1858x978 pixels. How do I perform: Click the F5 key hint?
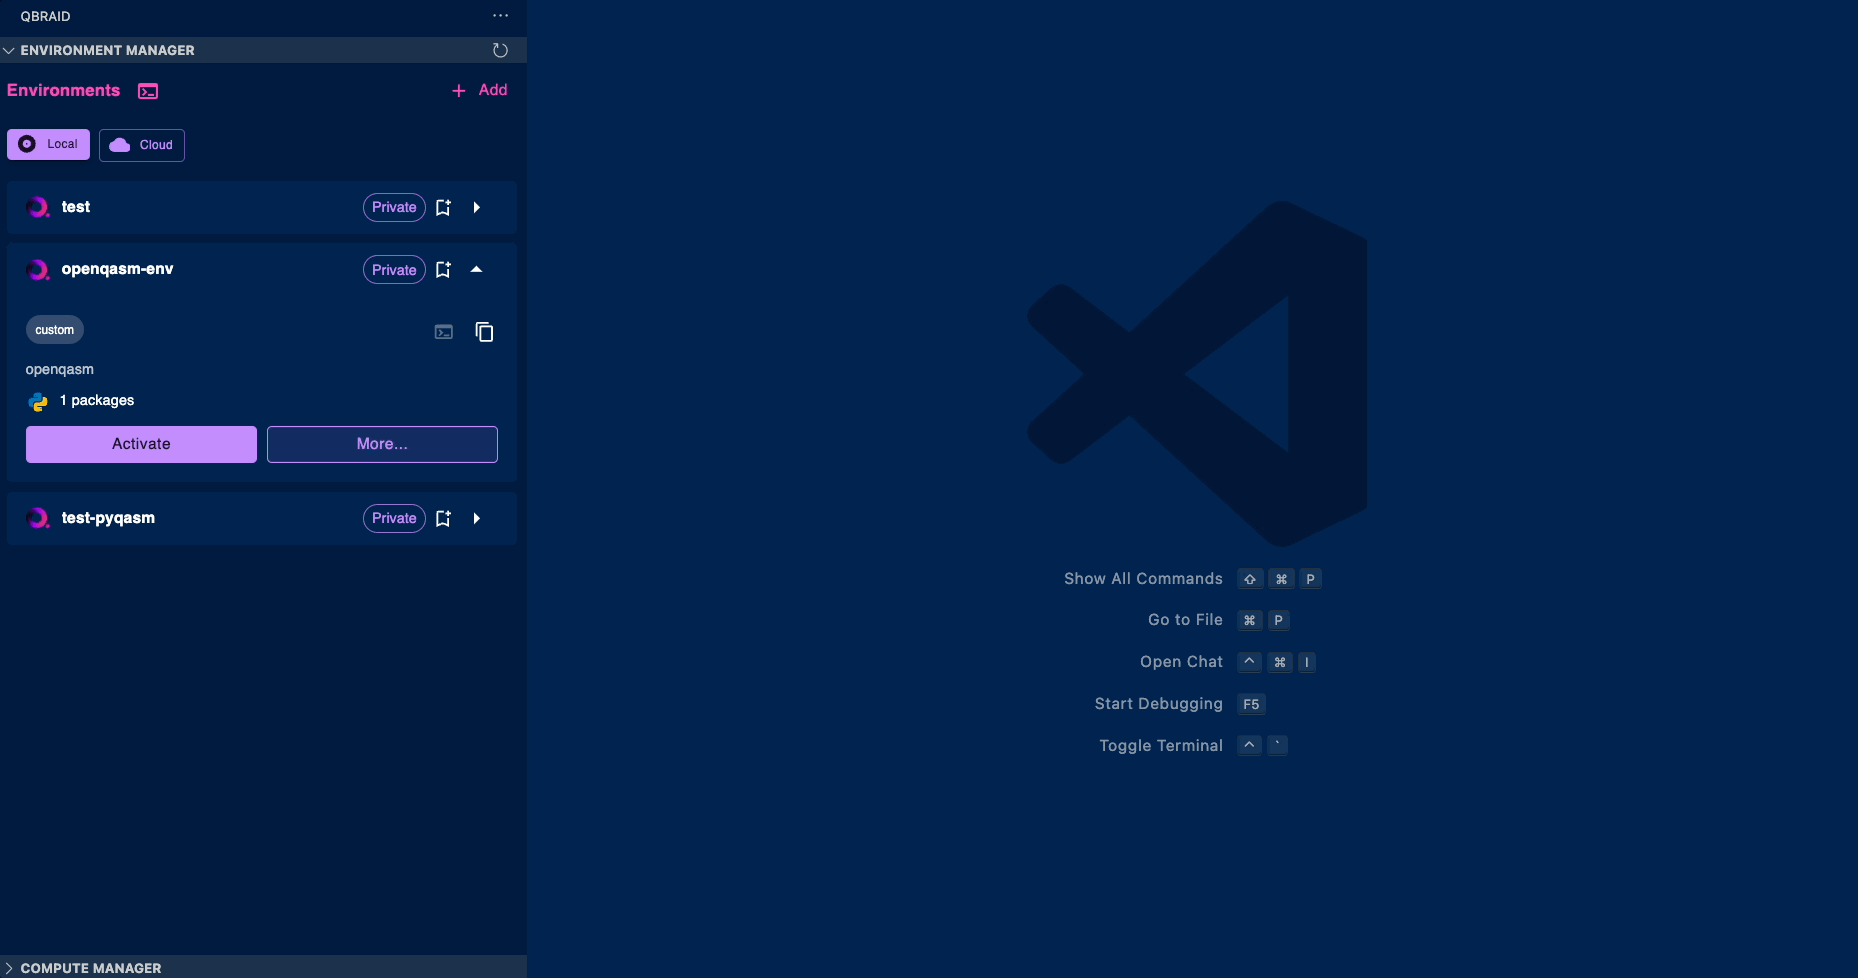[1251, 704]
